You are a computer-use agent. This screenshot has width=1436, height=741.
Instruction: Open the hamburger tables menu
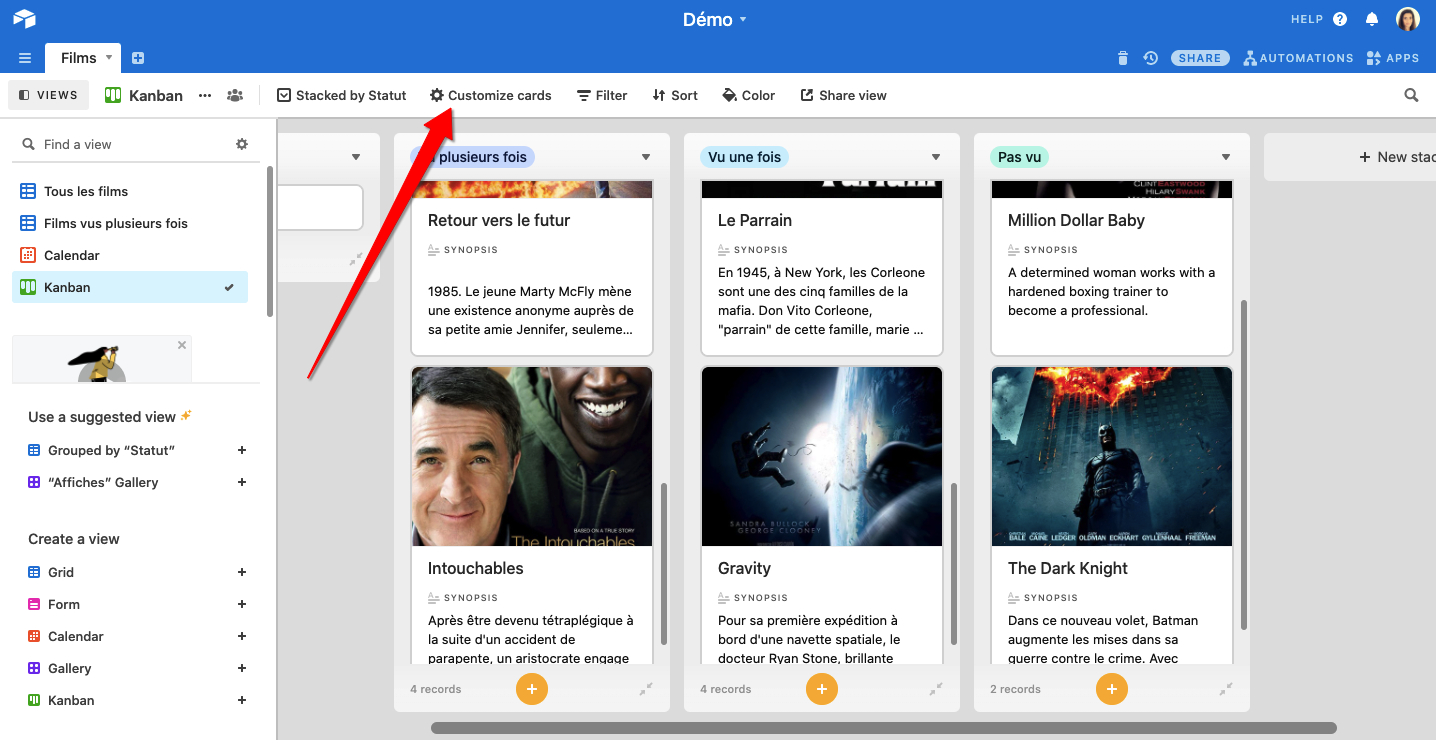pyautogui.click(x=25, y=58)
